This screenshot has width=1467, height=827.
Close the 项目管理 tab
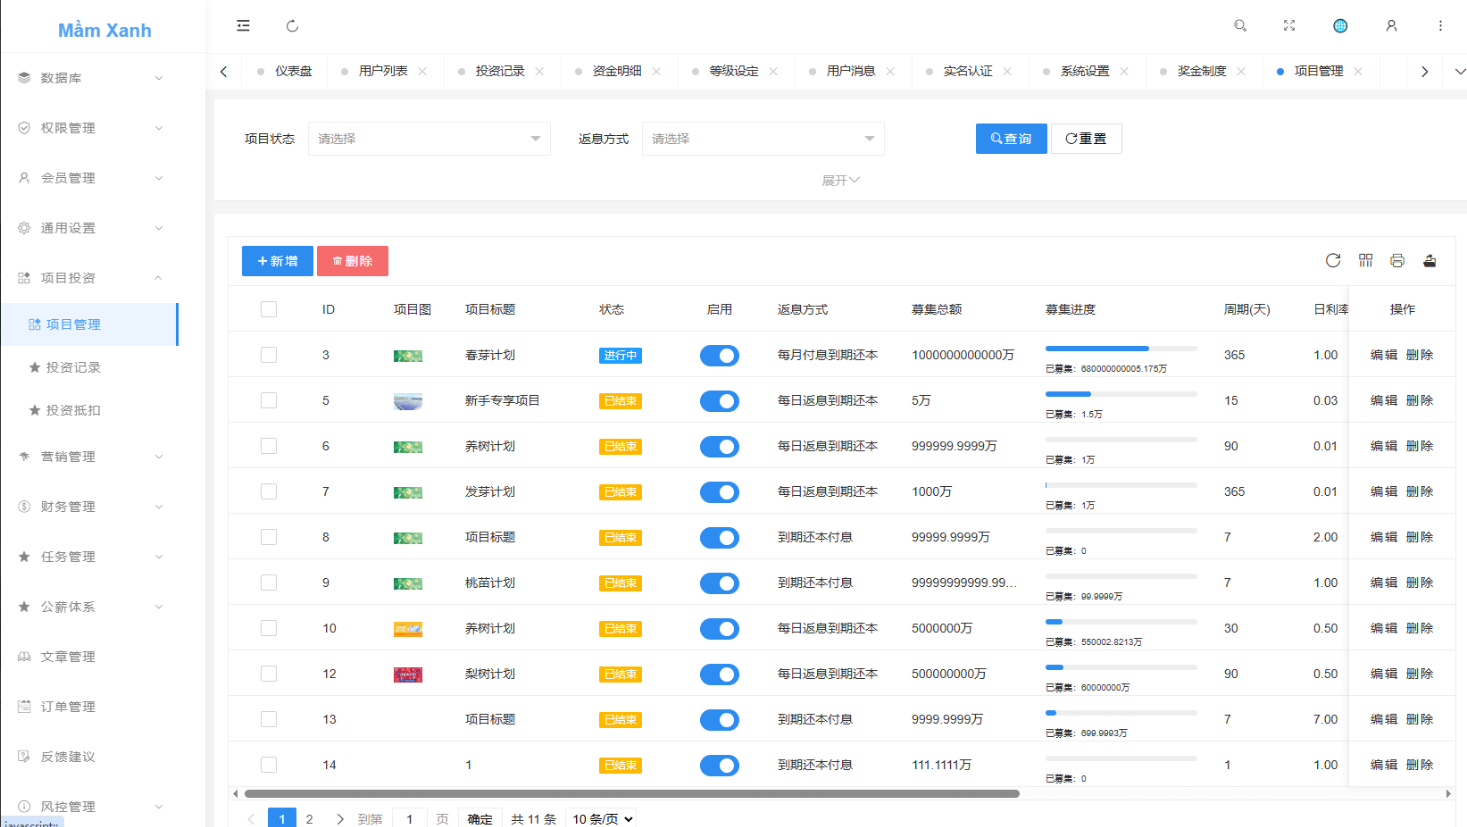1359,71
